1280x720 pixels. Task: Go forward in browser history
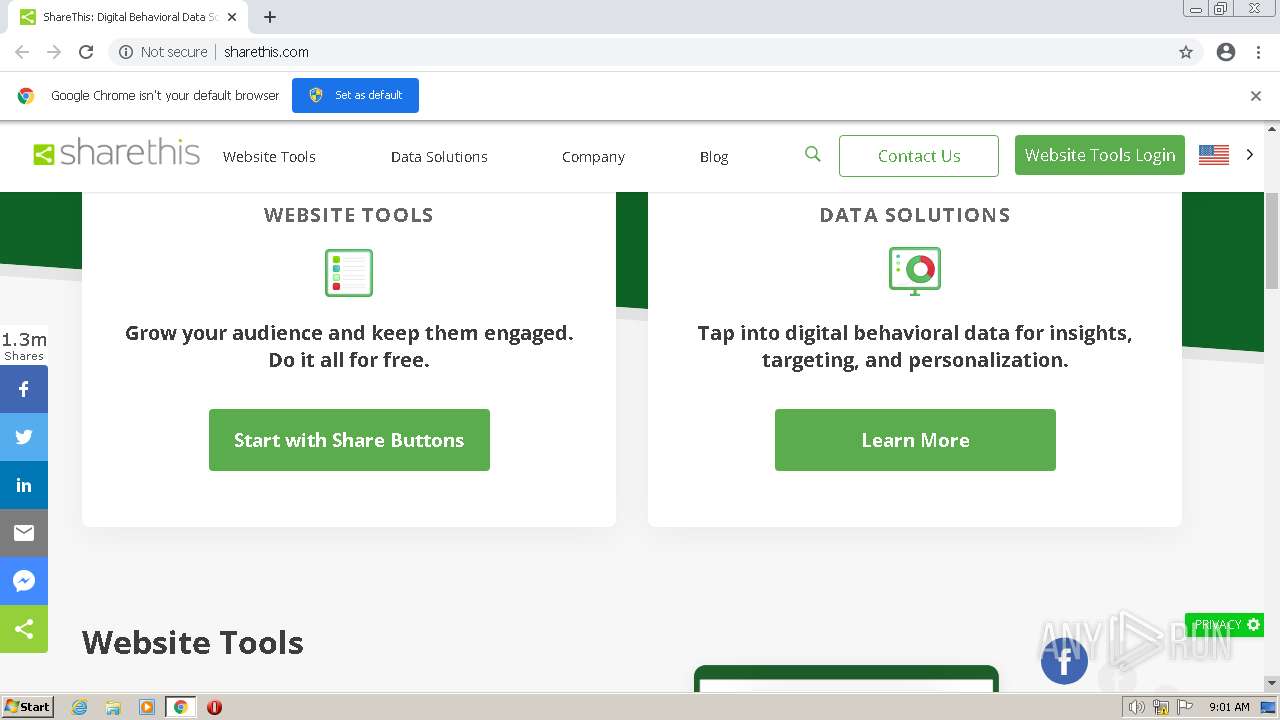tap(54, 52)
